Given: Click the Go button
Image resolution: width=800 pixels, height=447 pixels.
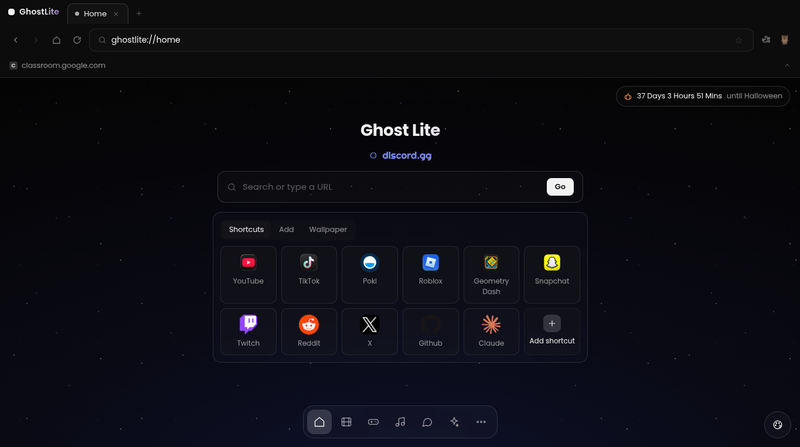Looking at the screenshot, I should point(560,187).
